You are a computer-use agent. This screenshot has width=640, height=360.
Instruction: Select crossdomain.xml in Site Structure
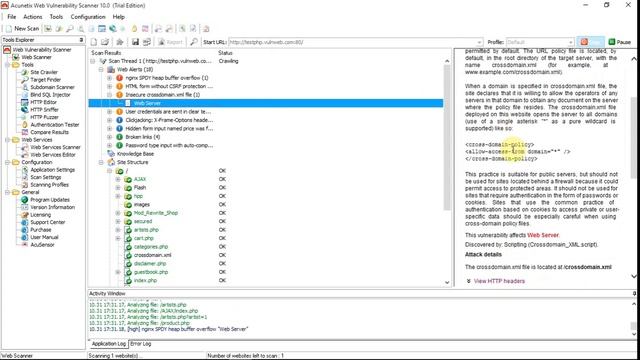[152, 255]
